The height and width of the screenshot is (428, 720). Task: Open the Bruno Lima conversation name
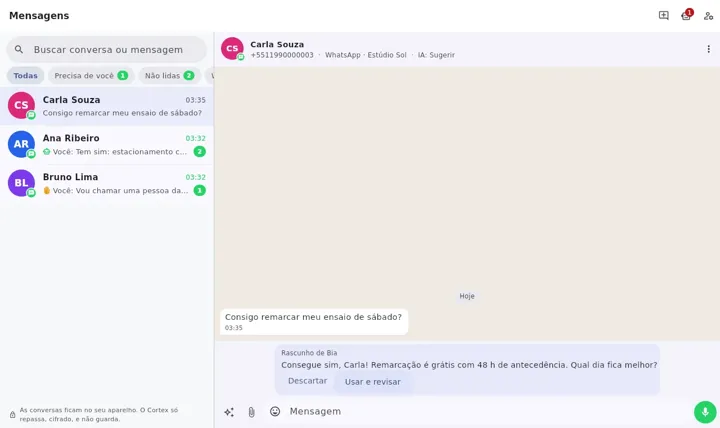(x=70, y=177)
